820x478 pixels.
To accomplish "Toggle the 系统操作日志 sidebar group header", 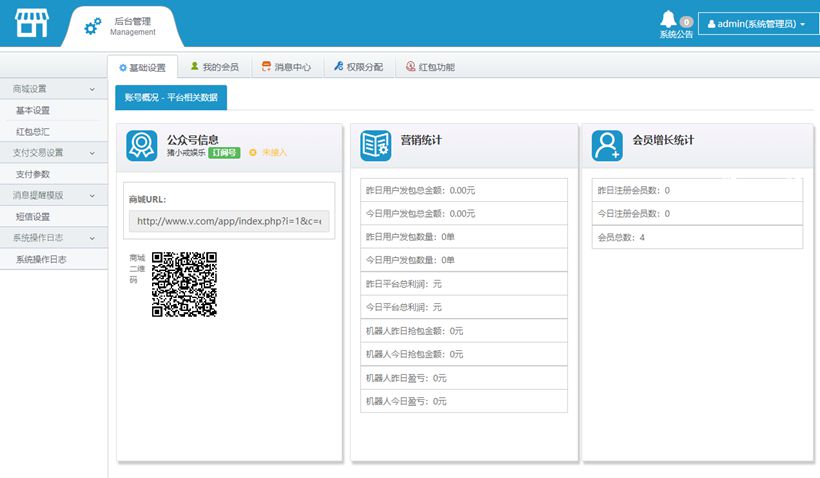I will point(53,238).
